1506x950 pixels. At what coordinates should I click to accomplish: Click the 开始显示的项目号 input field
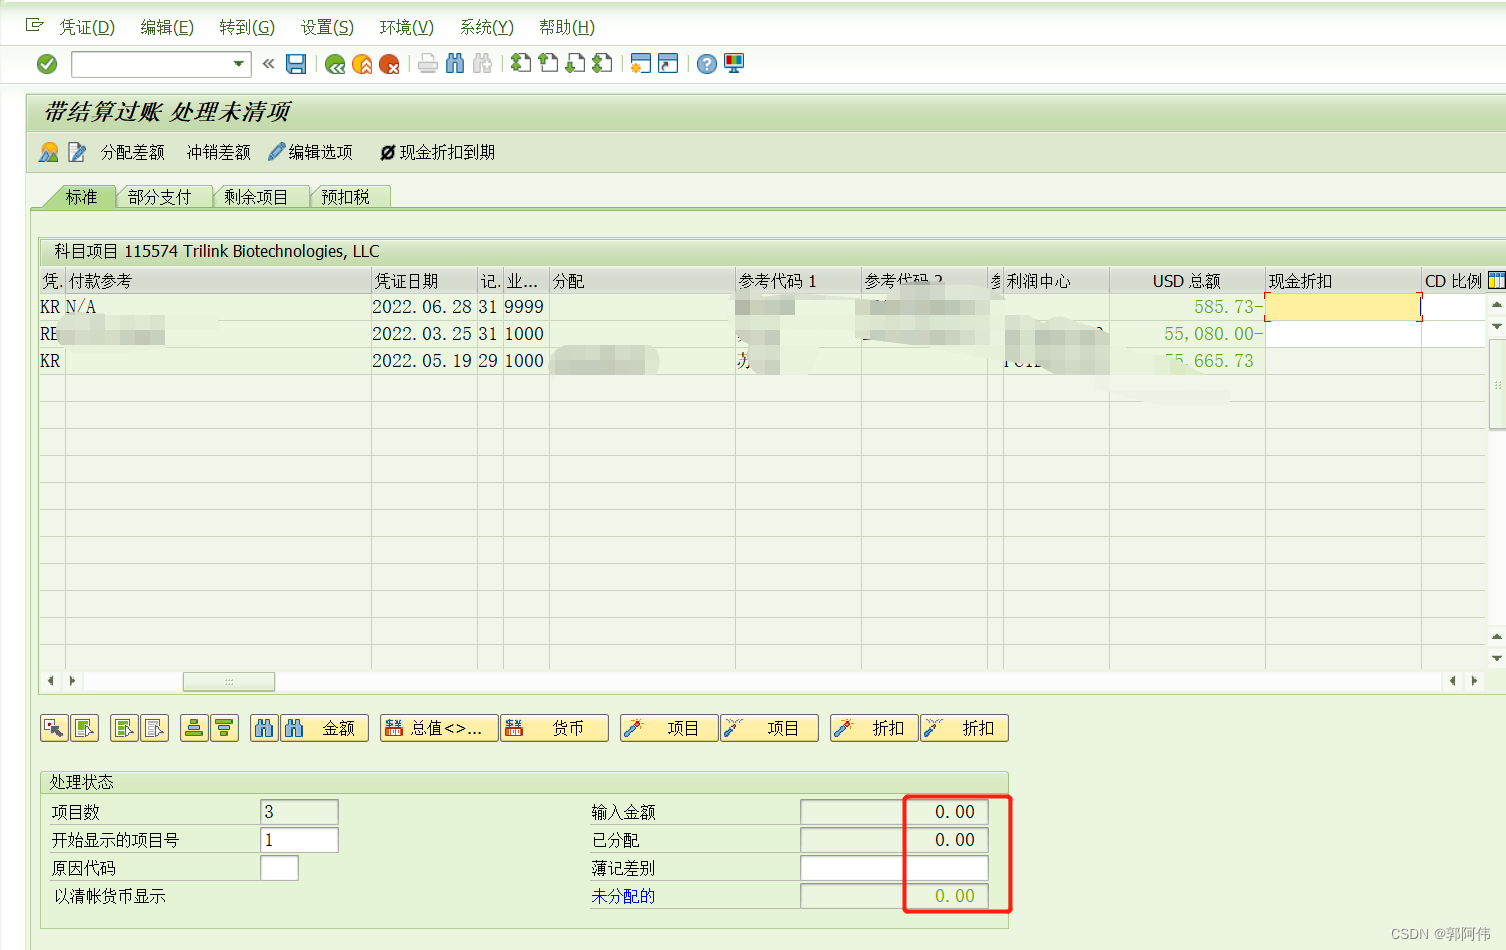pyautogui.click(x=299, y=840)
